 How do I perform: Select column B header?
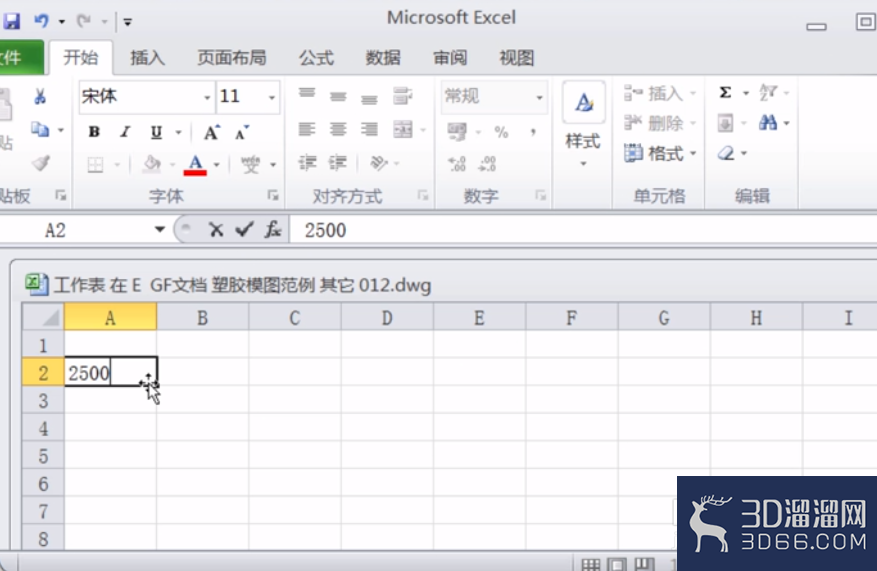[x=202, y=318]
